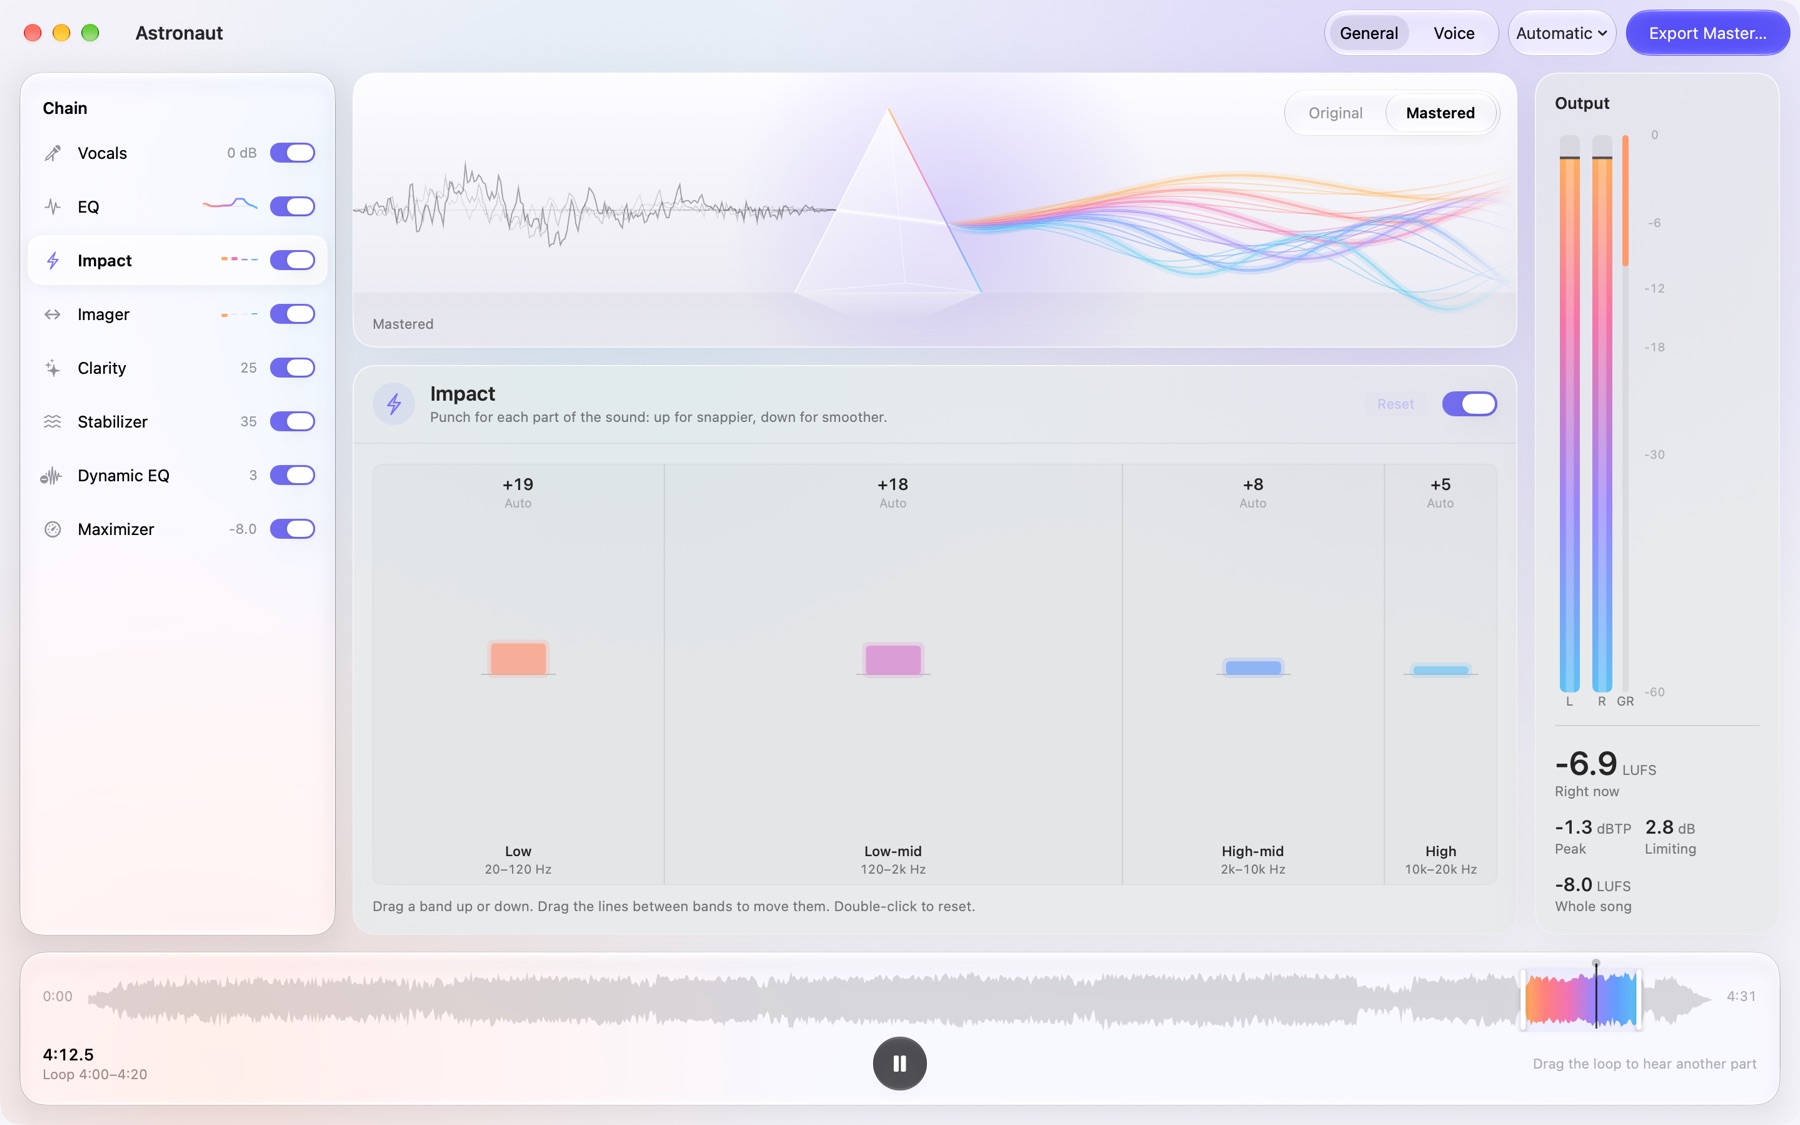
Task: Click the Clarity sparkle icon
Action: tap(53, 368)
